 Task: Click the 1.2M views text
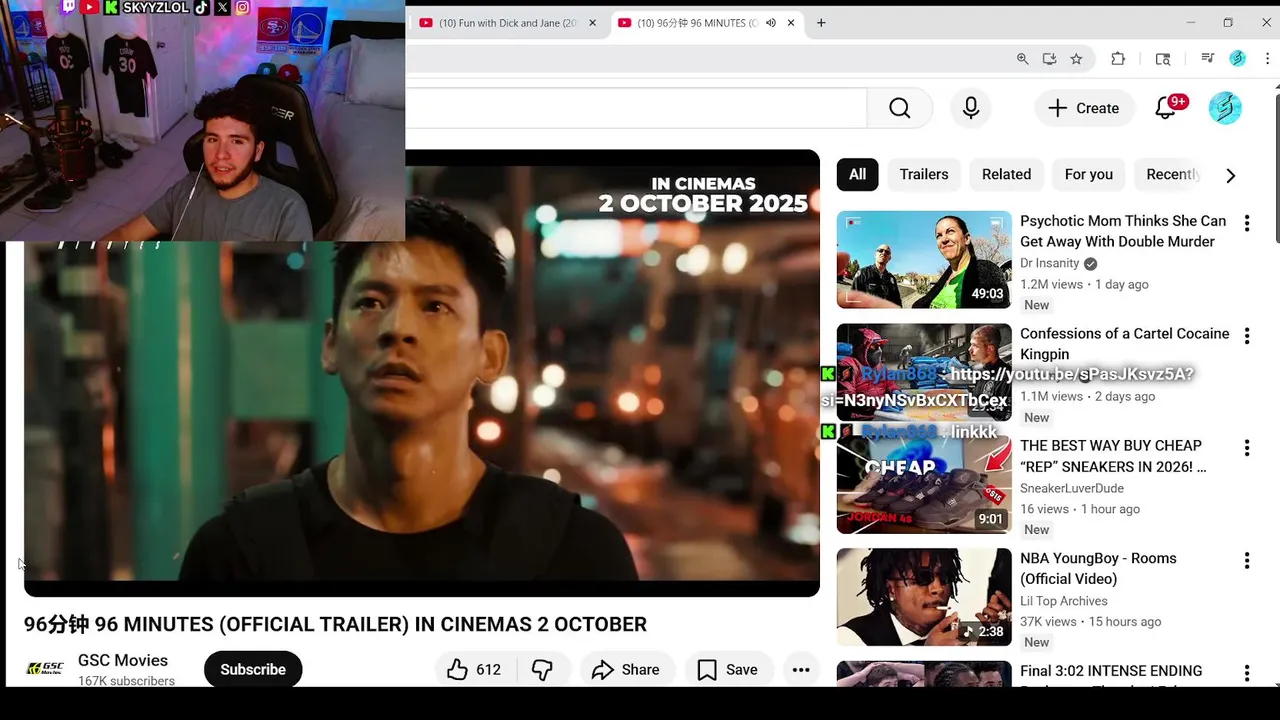click(1051, 284)
